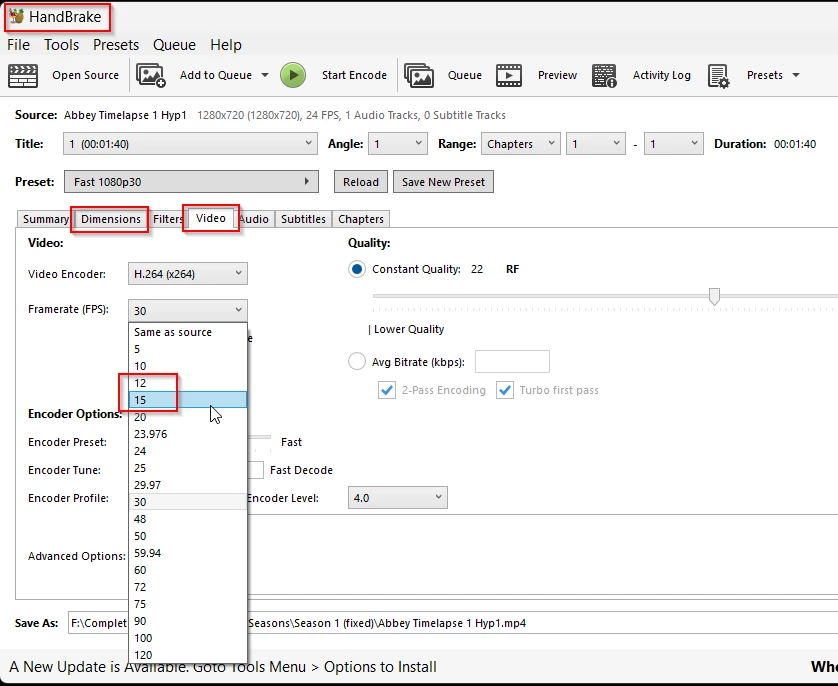Select Same as source framerate option

tap(188, 332)
